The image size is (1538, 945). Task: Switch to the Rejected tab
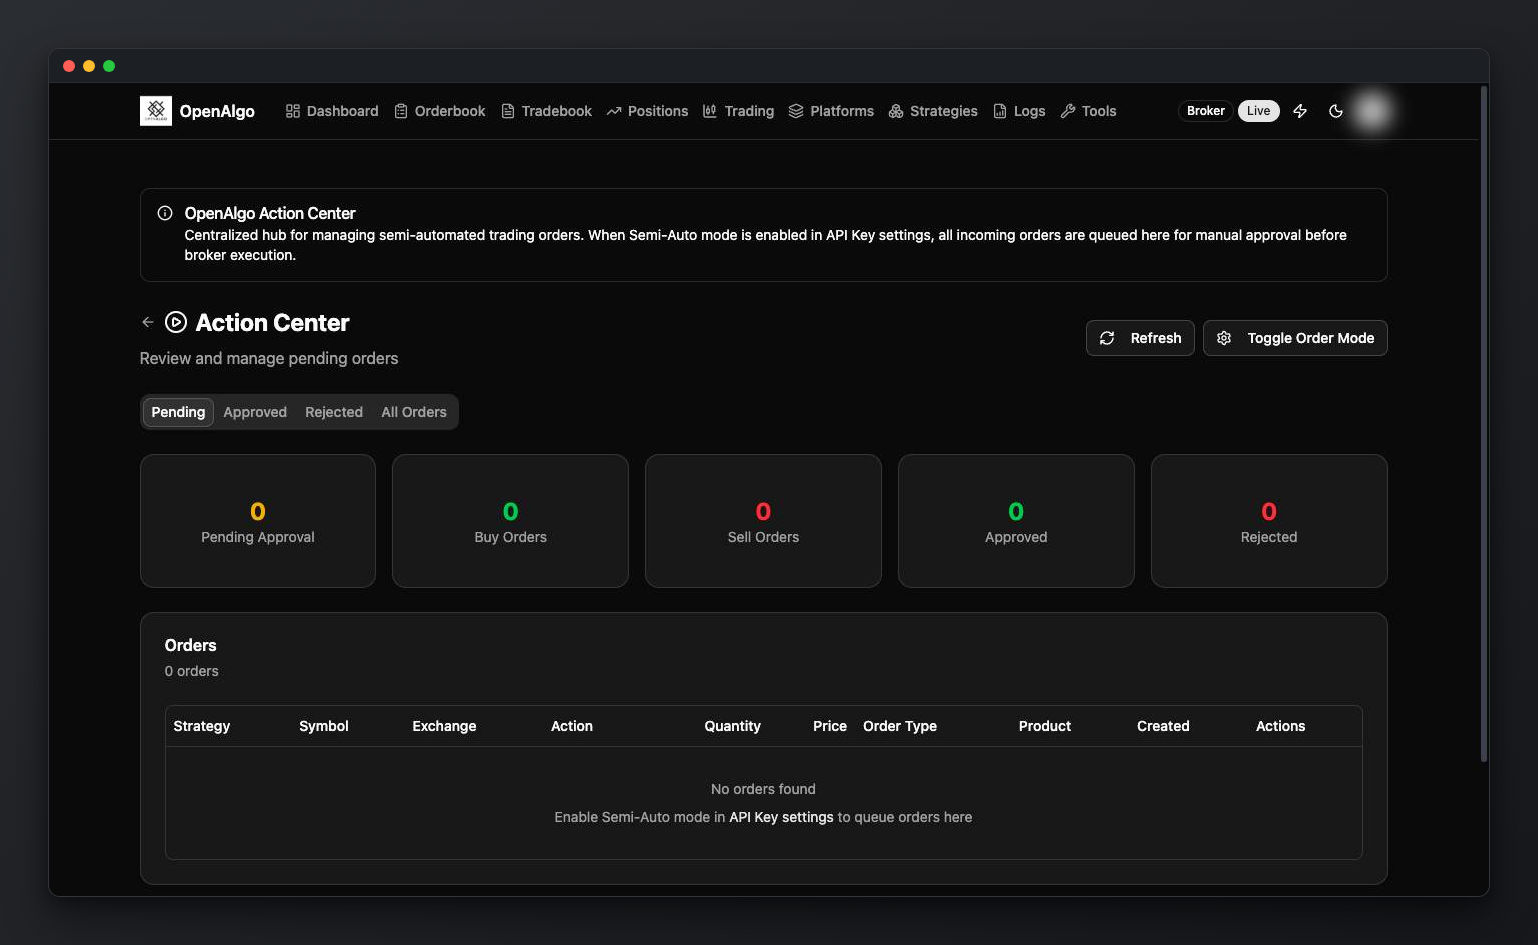point(334,412)
